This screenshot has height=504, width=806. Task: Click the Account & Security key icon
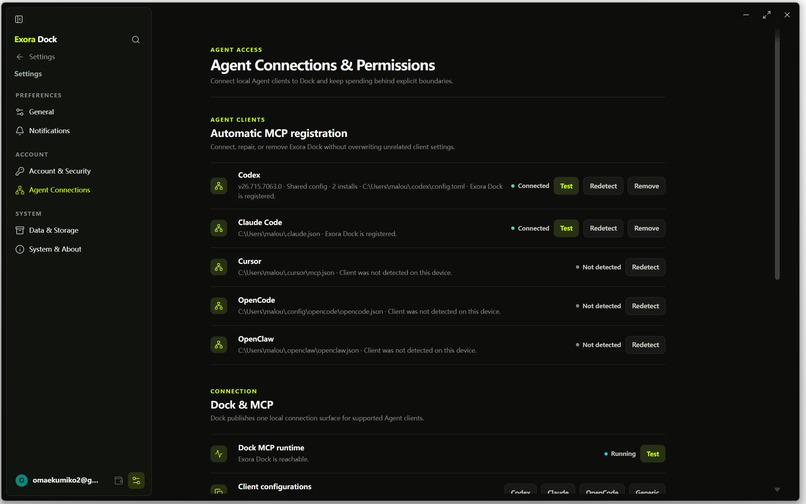20,171
